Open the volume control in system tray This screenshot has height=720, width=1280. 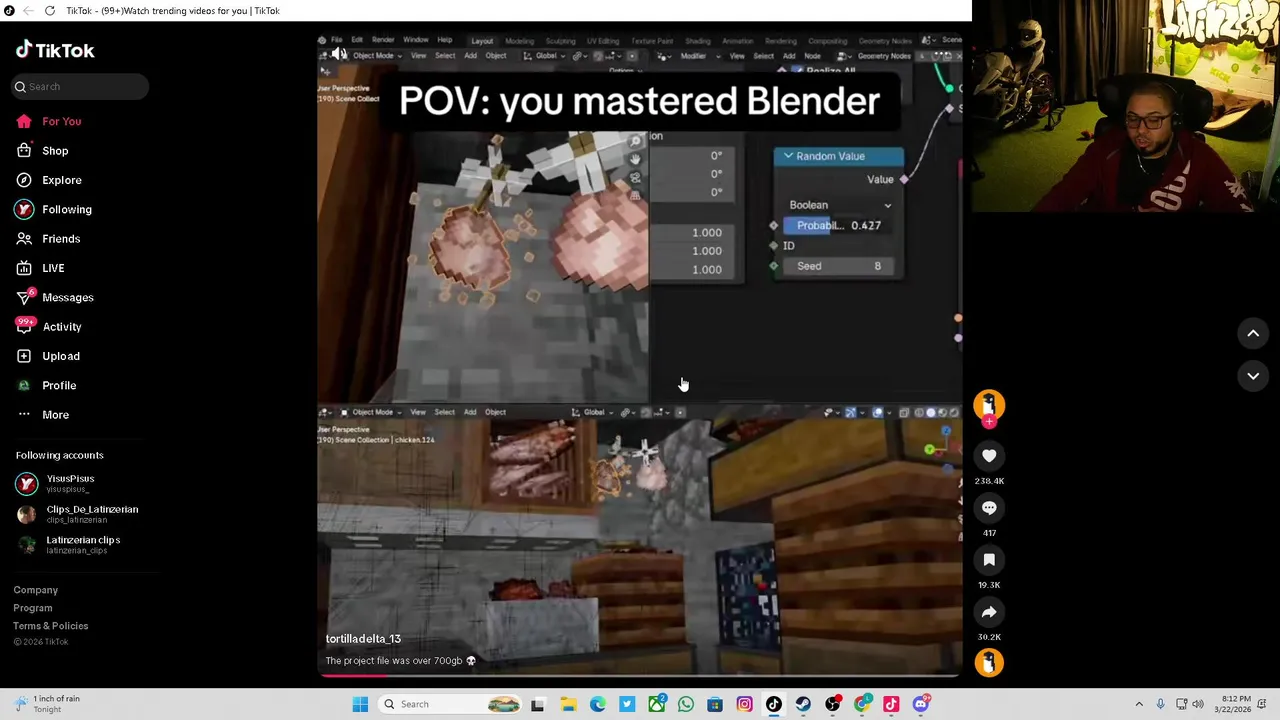(x=1198, y=704)
